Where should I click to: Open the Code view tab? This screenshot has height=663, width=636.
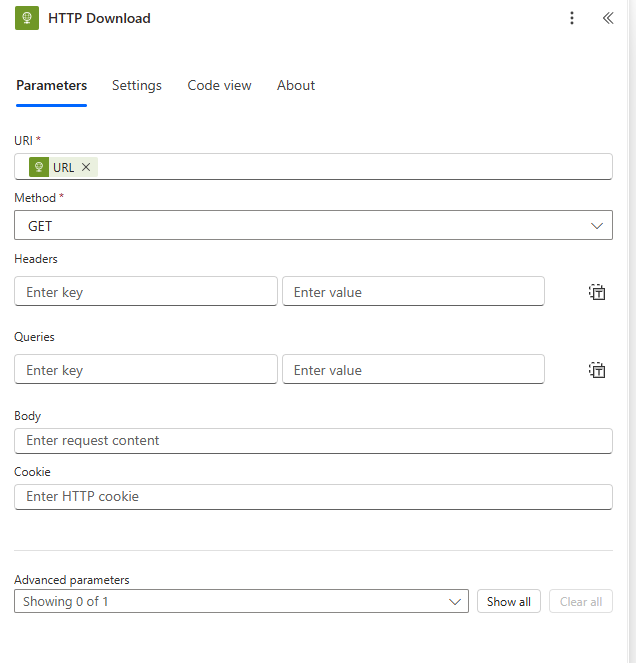point(219,85)
